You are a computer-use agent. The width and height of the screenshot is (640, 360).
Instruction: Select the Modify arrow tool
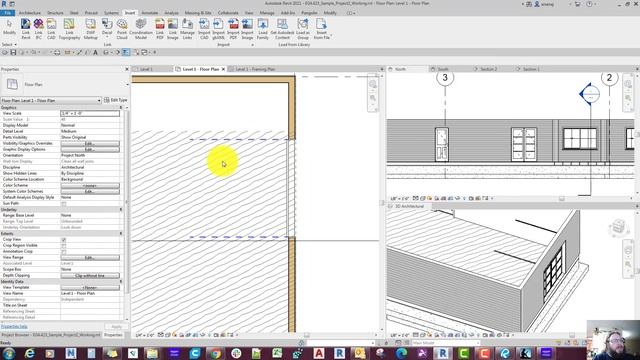click(x=9, y=28)
